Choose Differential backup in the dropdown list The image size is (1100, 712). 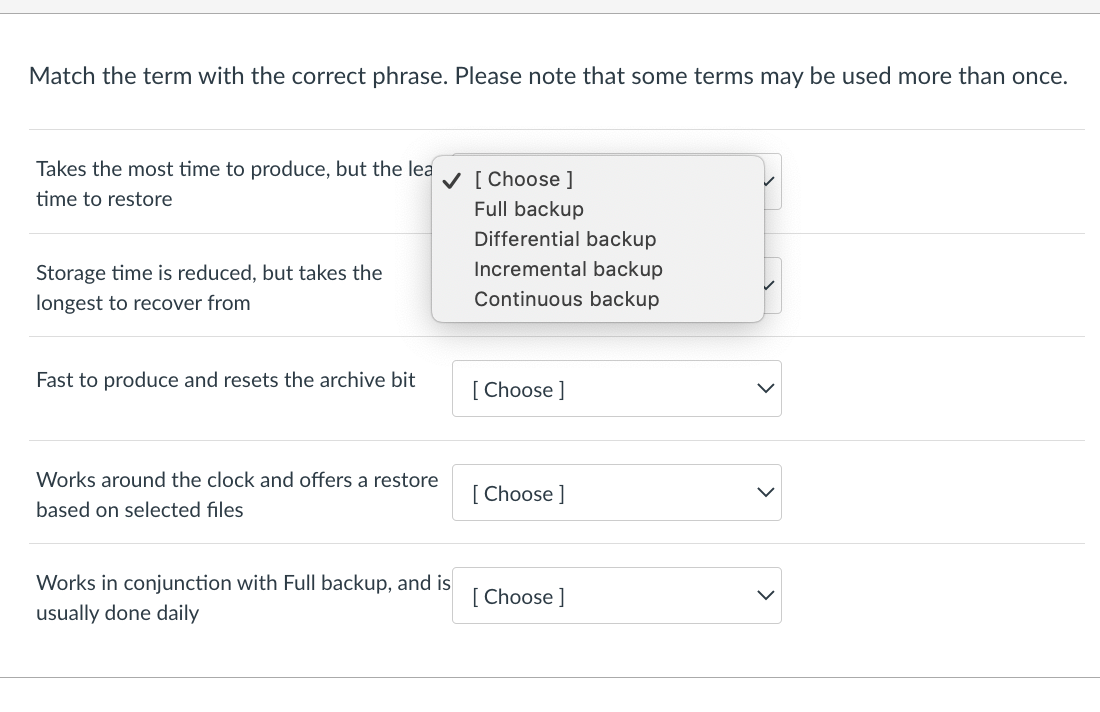pyautogui.click(x=565, y=239)
